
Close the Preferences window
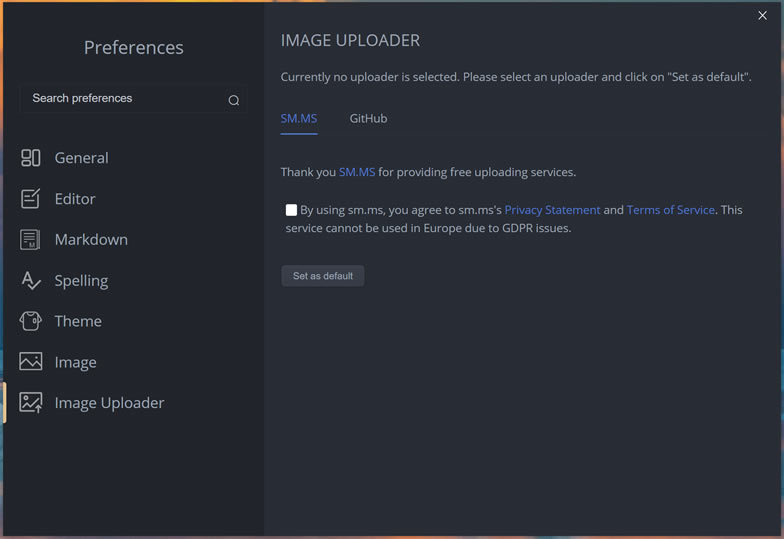point(763,15)
